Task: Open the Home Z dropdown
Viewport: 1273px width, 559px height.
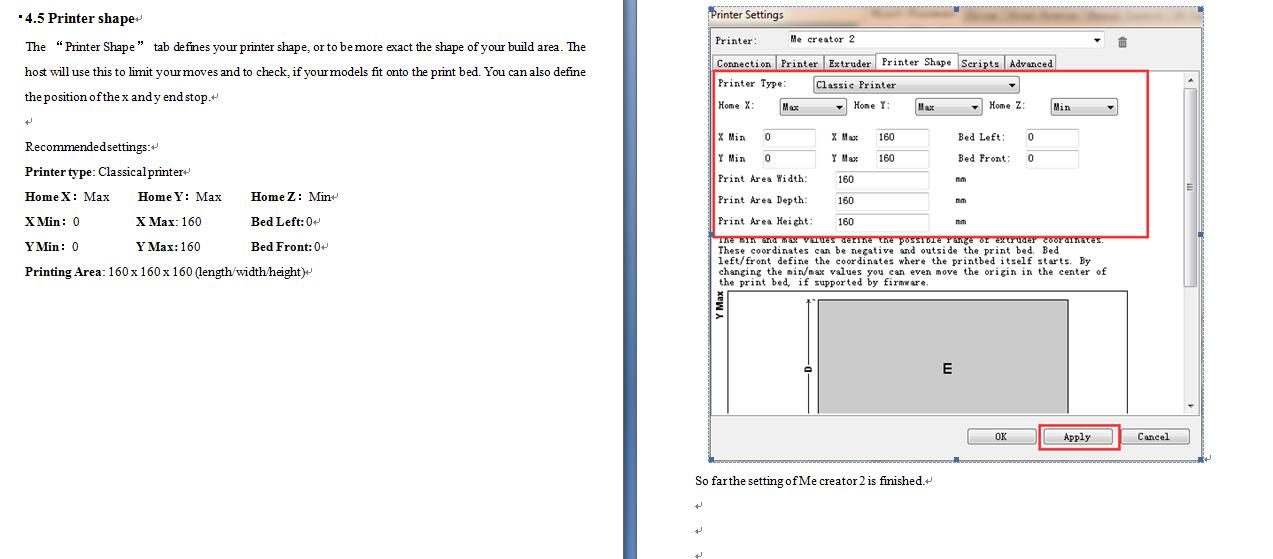Action: tap(1083, 107)
